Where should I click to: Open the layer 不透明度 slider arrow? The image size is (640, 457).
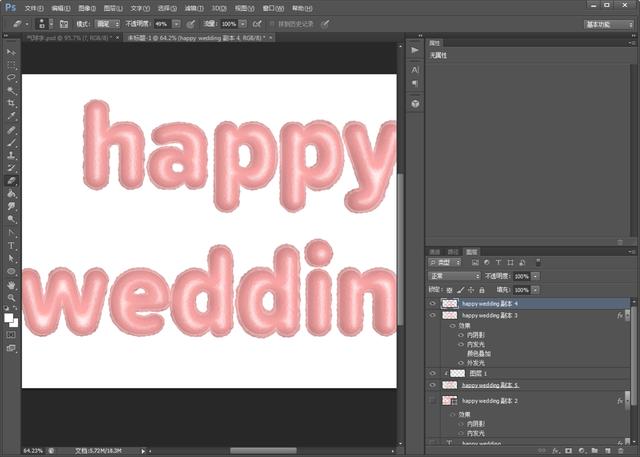535,276
